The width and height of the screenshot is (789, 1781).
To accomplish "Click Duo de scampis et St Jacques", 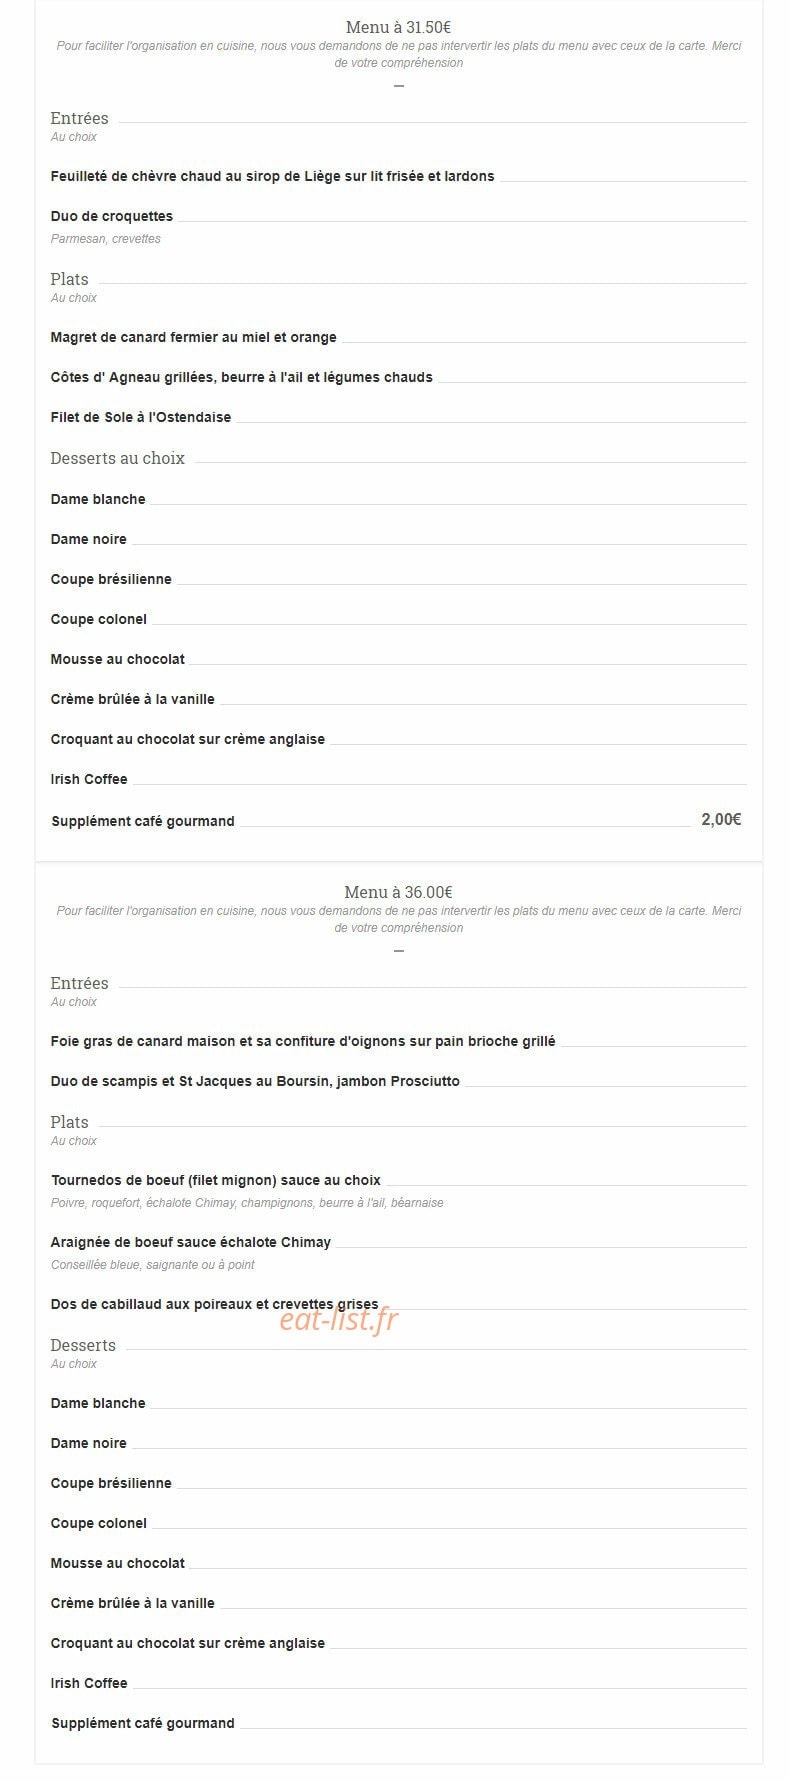I will pos(255,1081).
